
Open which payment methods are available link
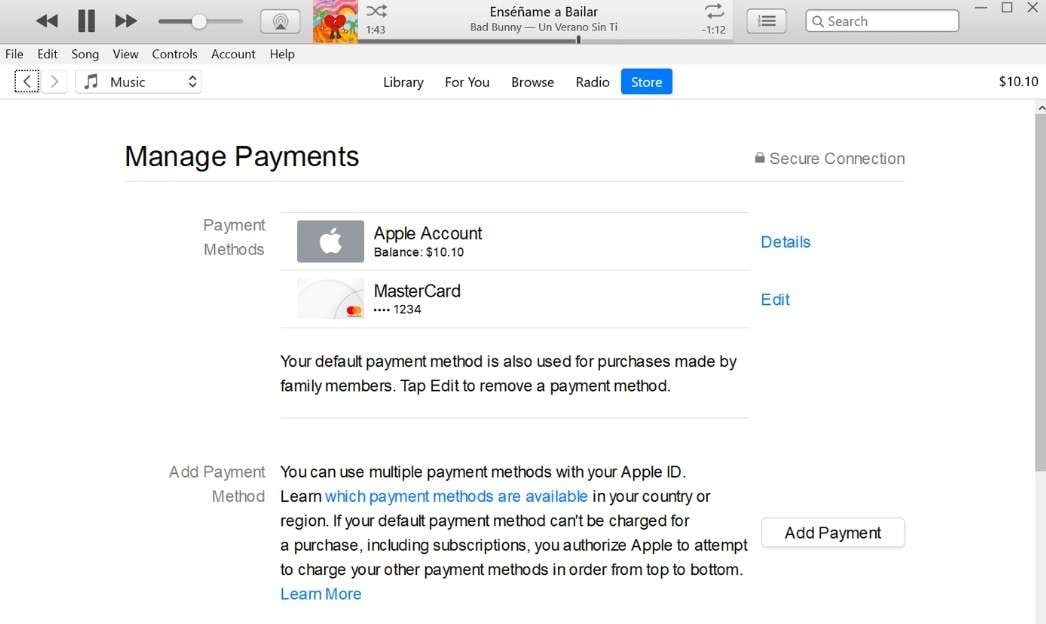coord(456,497)
